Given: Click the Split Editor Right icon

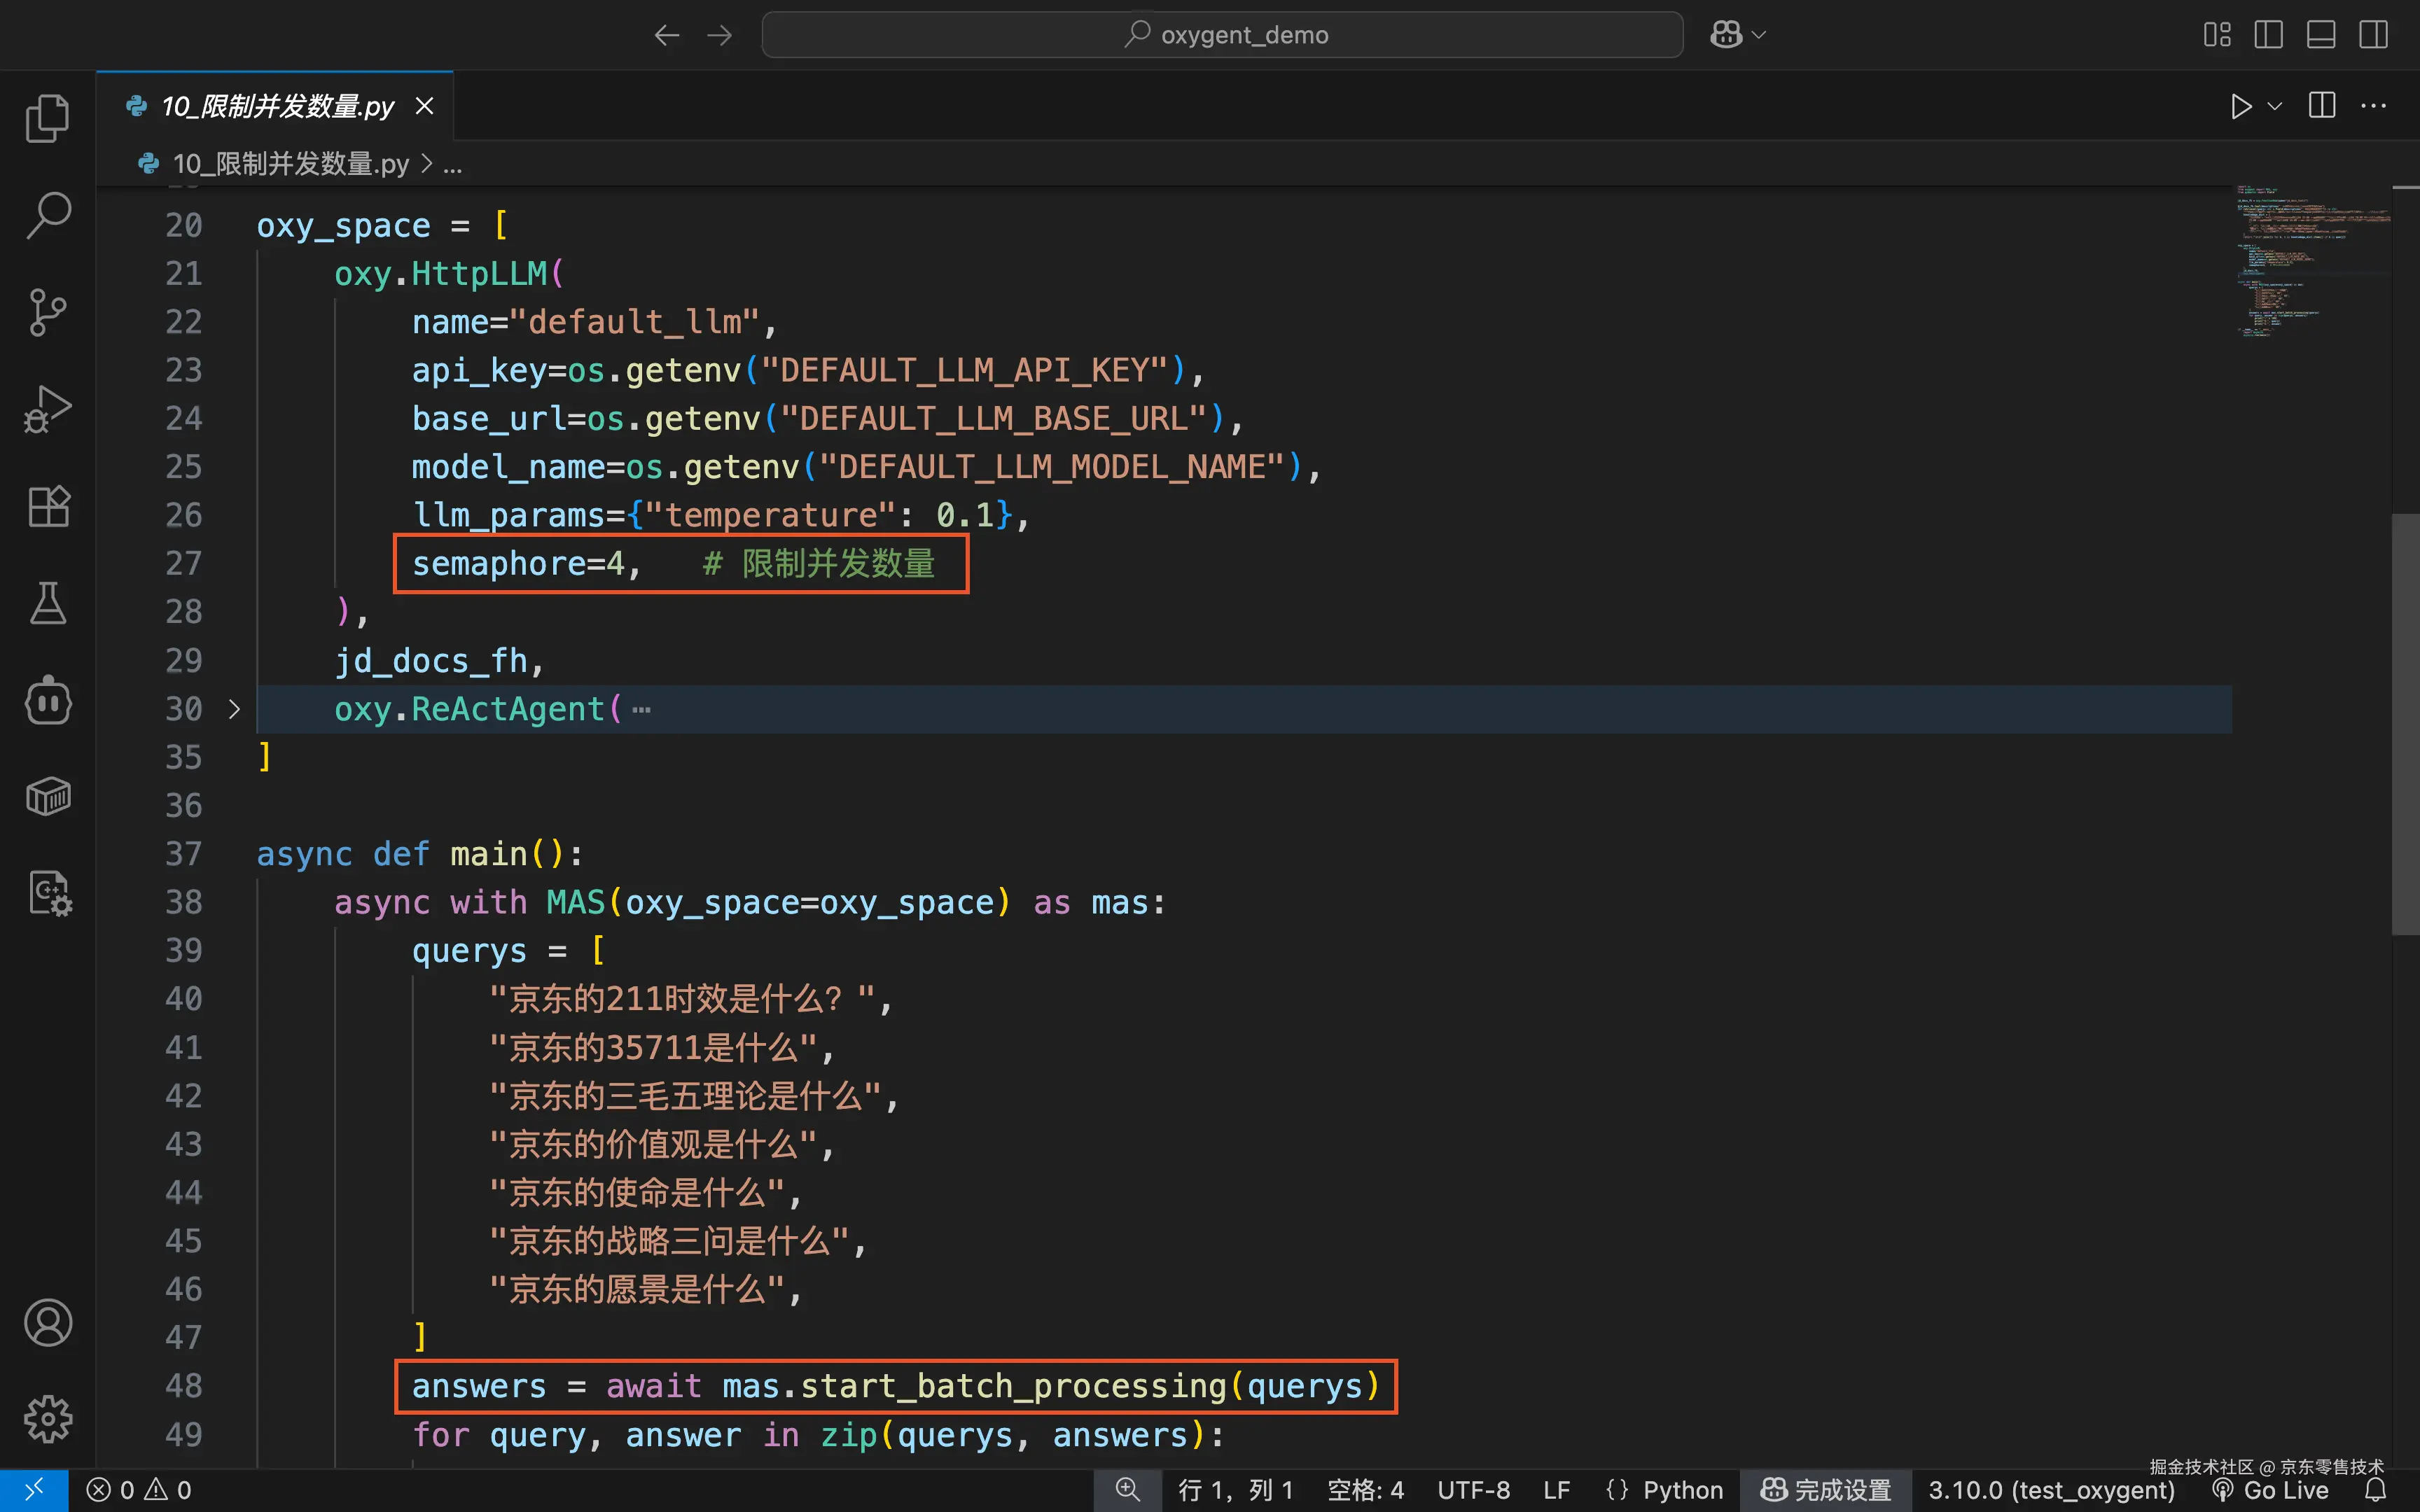Looking at the screenshot, I should point(2322,106).
